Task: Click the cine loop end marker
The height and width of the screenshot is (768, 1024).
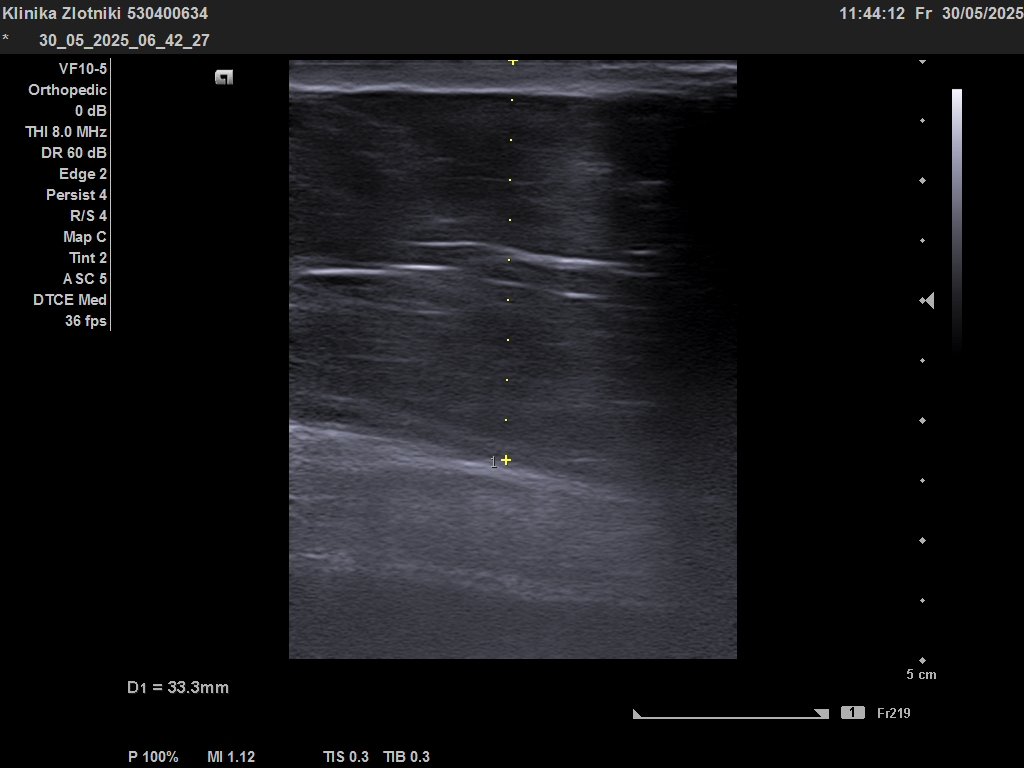Action: coord(822,714)
